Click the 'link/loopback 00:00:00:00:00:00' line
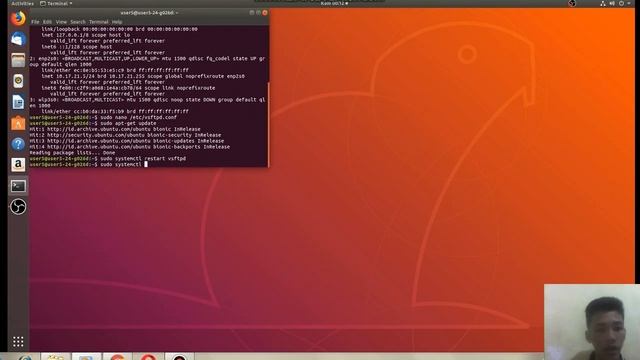 [119, 29]
